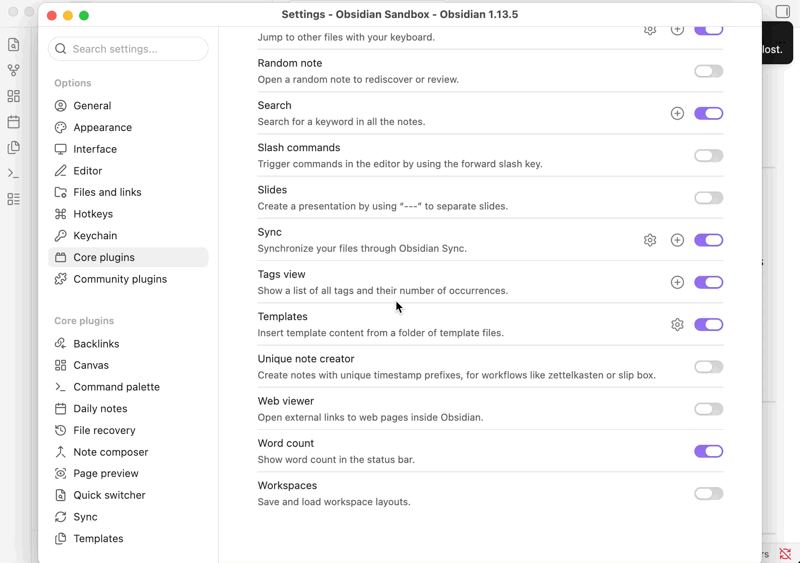Toggle right sidebar icon in main window
Image resolution: width=800 pixels, height=563 pixels.
(x=782, y=11)
